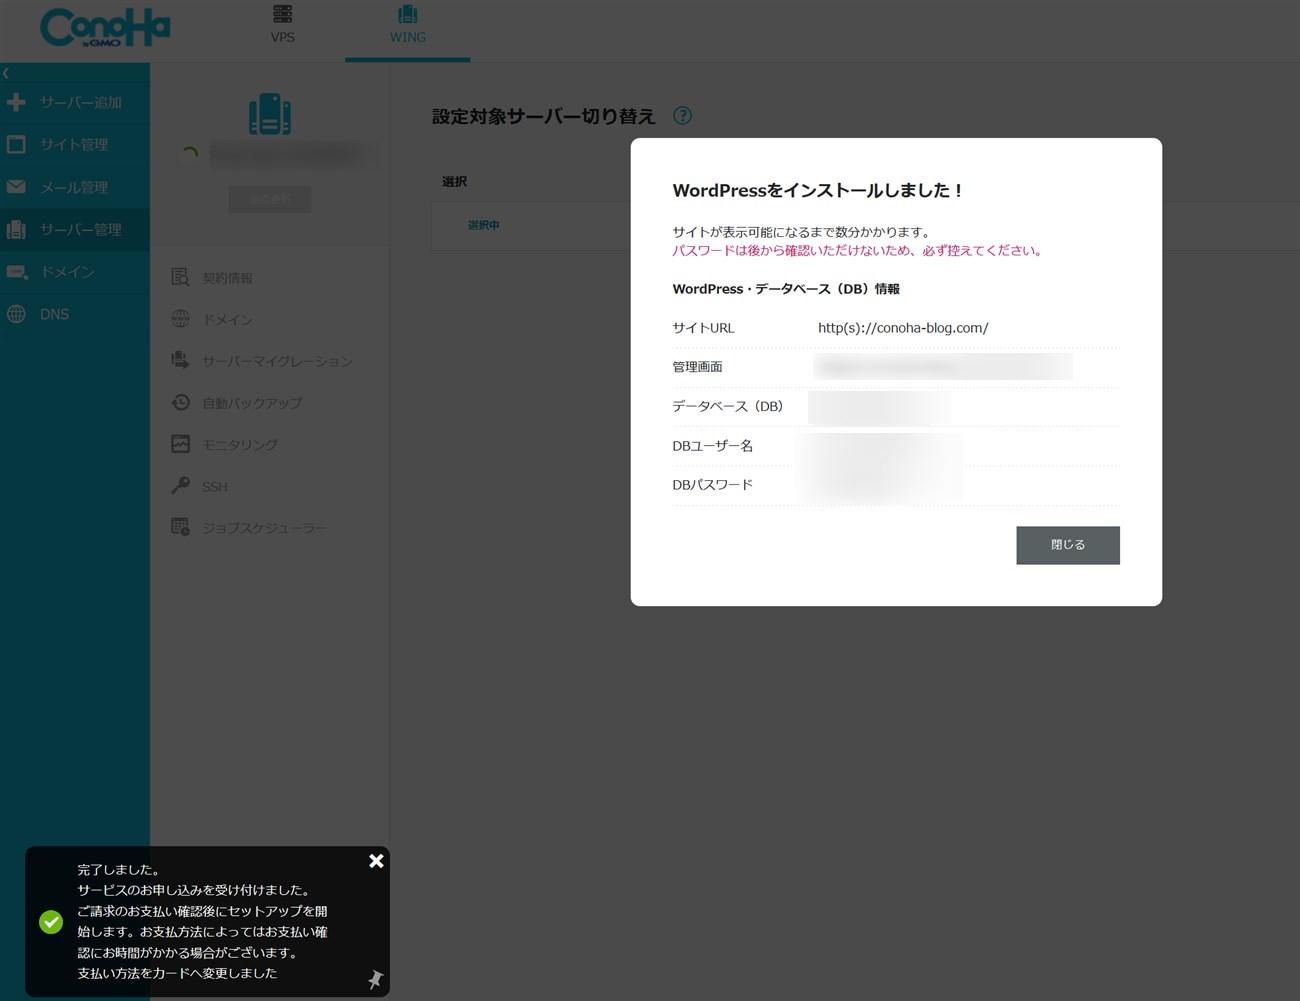Image resolution: width=1300 pixels, height=1001 pixels.
Task: Click the サーバーマイグレーション icon
Action: pyautogui.click(x=180, y=360)
